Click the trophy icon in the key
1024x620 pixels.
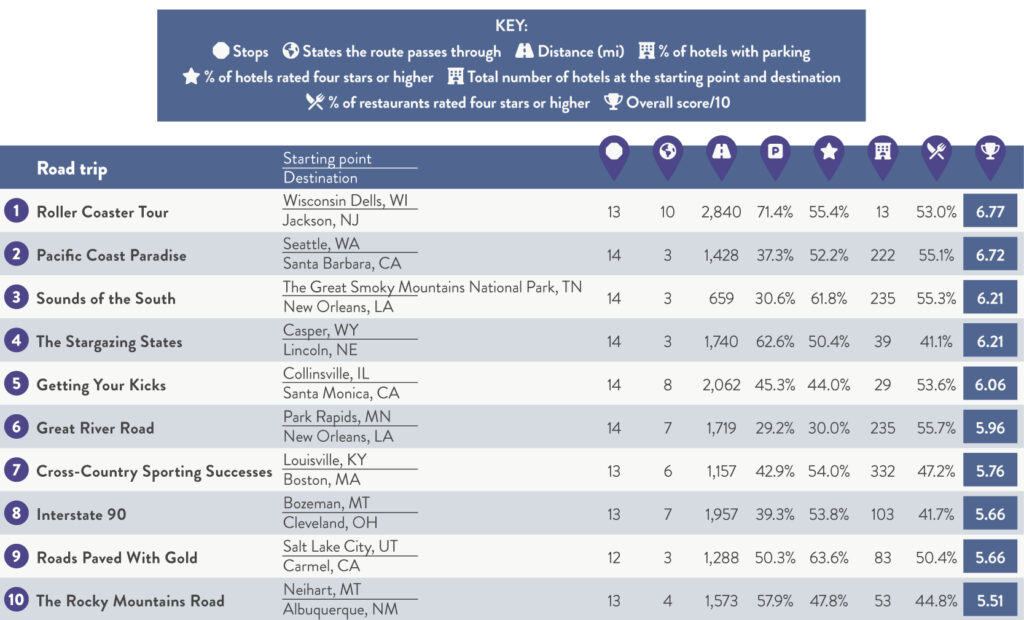tap(611, 103)
